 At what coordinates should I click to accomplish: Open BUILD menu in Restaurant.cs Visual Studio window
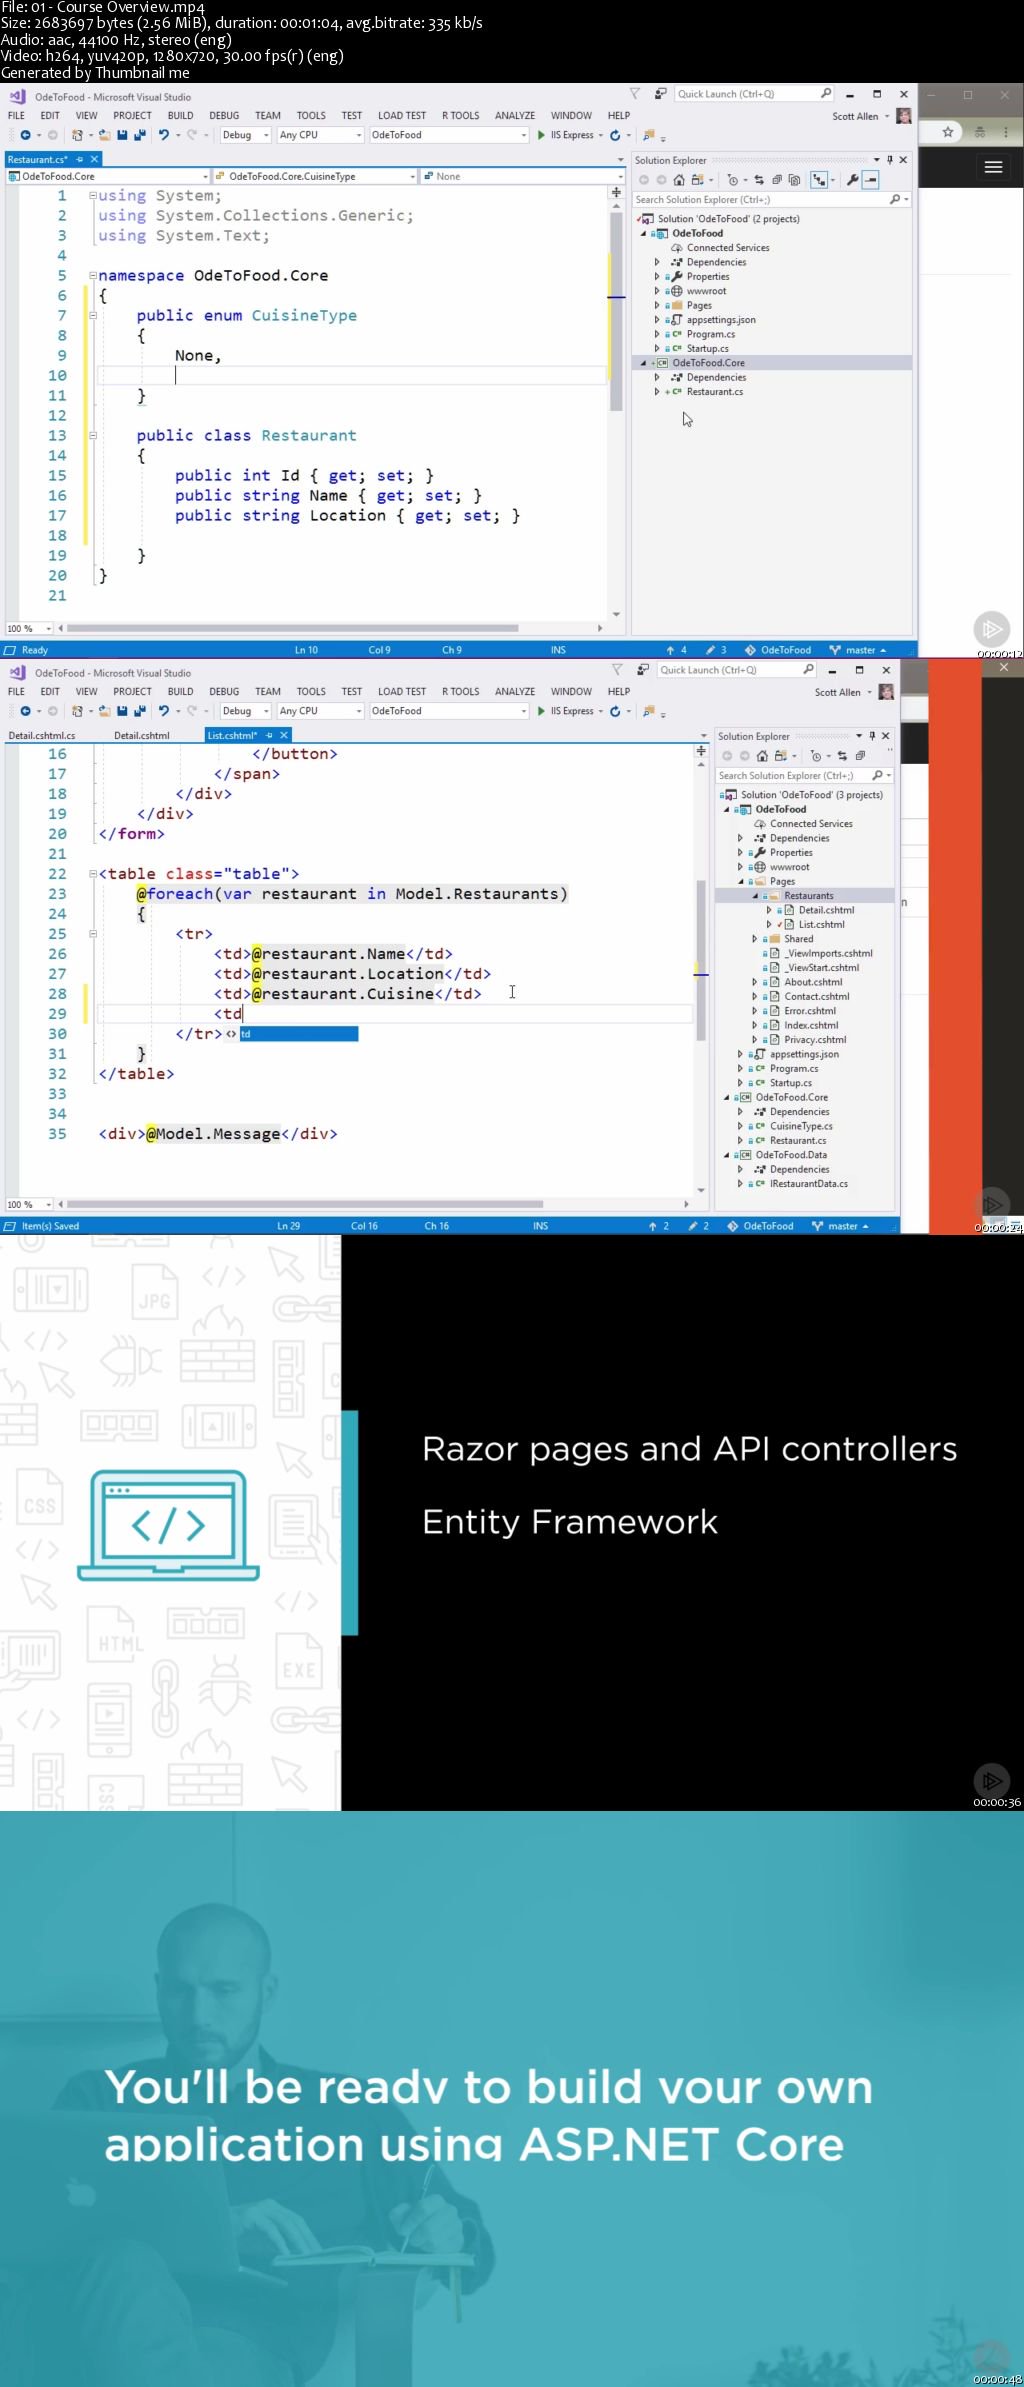pyautogui.click(x=180, y=115)
